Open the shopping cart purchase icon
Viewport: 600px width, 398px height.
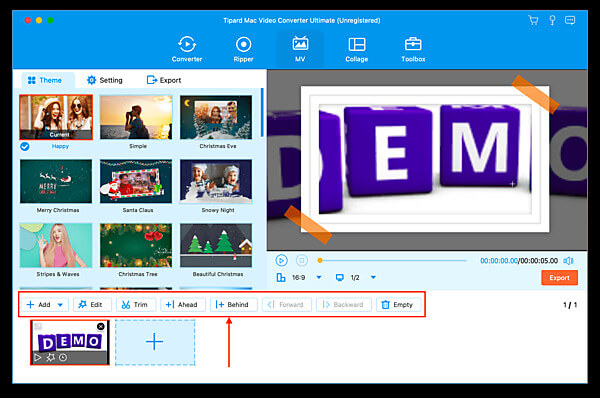(x=533, y=20)
